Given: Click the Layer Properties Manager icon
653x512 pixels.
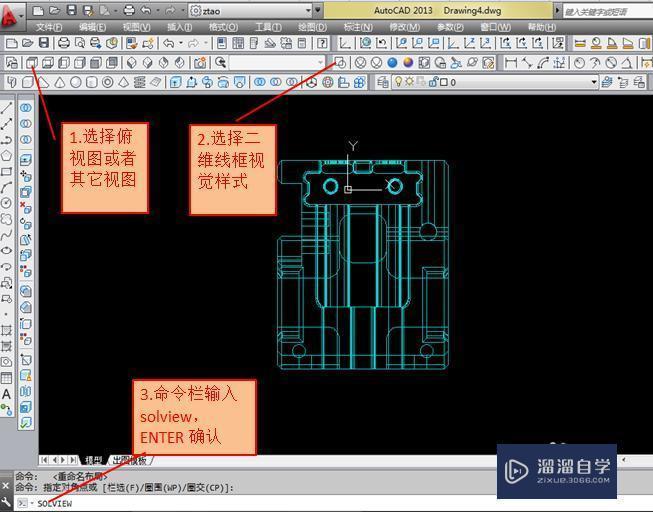Looking at the screenshot, I should pos(382,82).
